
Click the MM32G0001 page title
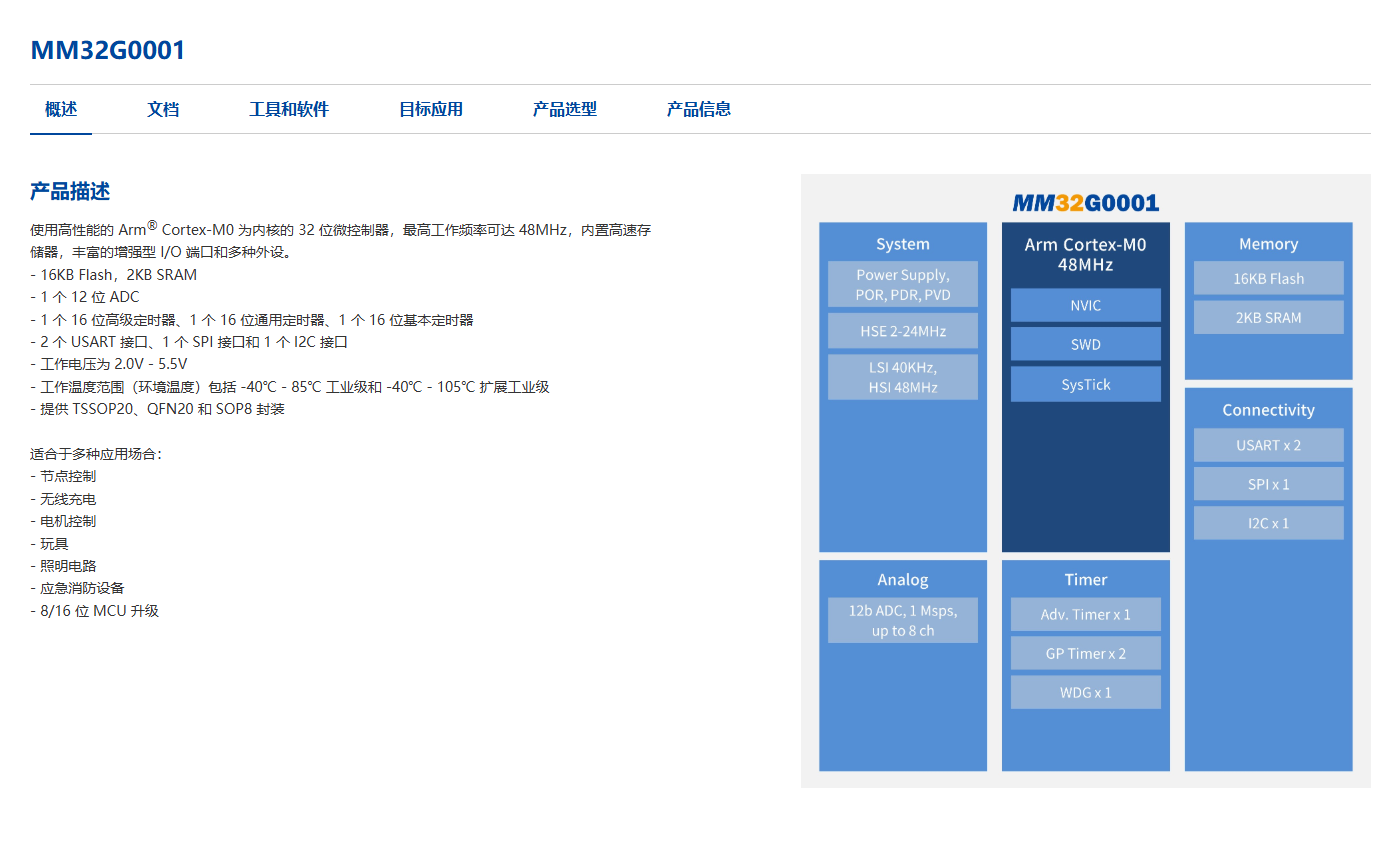[x=108, y=50]
